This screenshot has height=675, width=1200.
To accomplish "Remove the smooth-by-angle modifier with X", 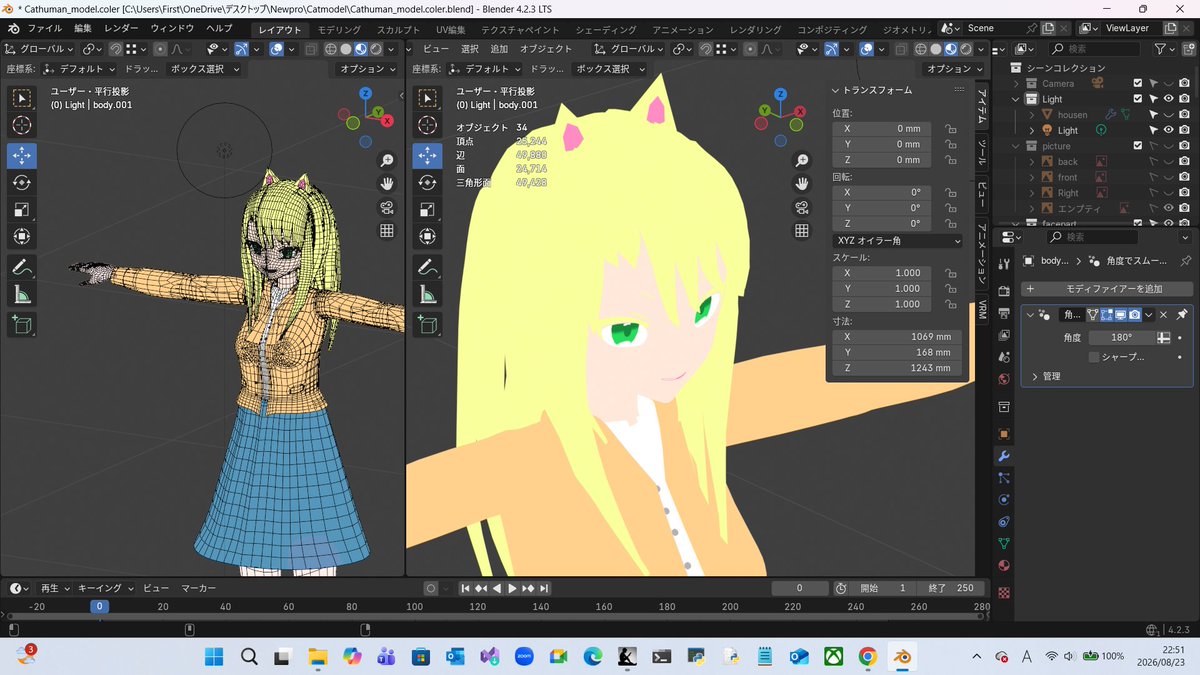I will coord(1163,314).
